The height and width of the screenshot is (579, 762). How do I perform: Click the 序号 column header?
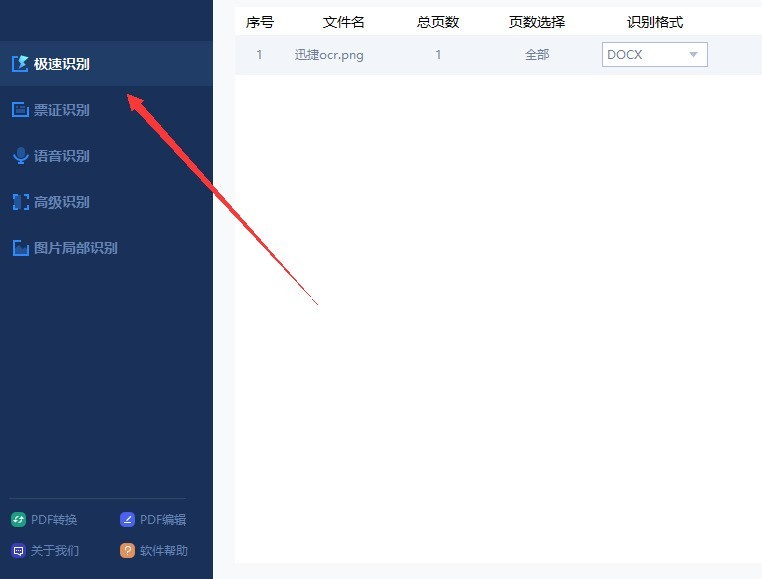260,22
